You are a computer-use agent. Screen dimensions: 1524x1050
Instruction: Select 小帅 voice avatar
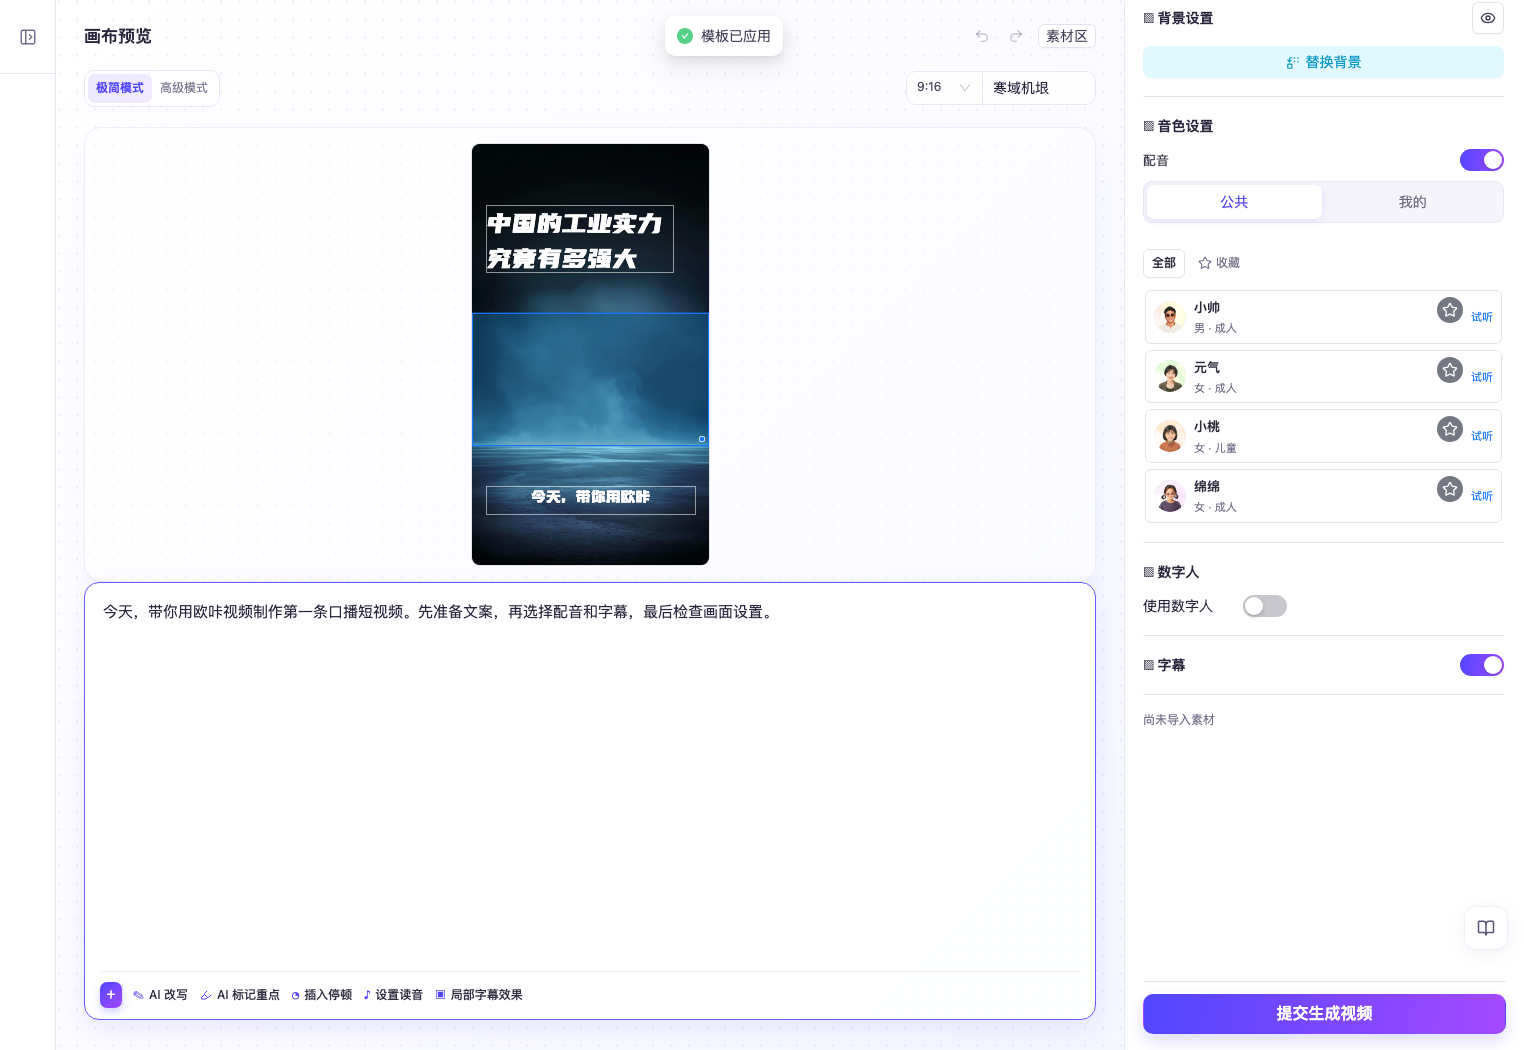point(1170,317)
